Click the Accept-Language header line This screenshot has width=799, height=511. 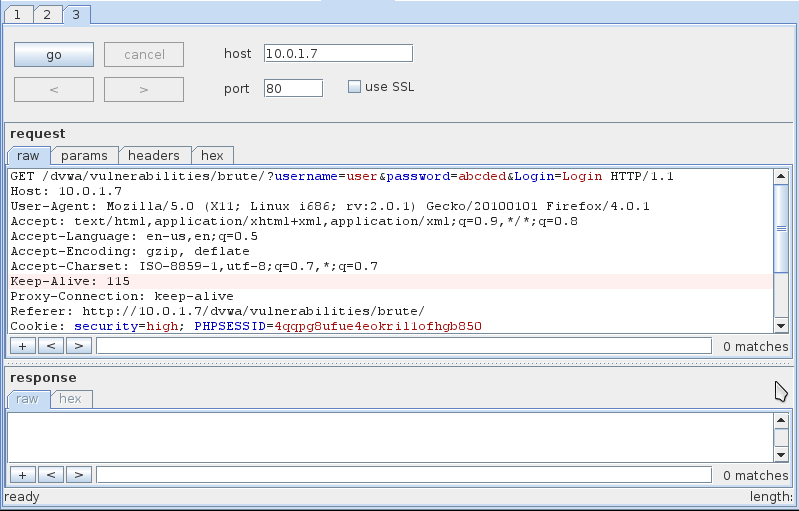point(134,236)
